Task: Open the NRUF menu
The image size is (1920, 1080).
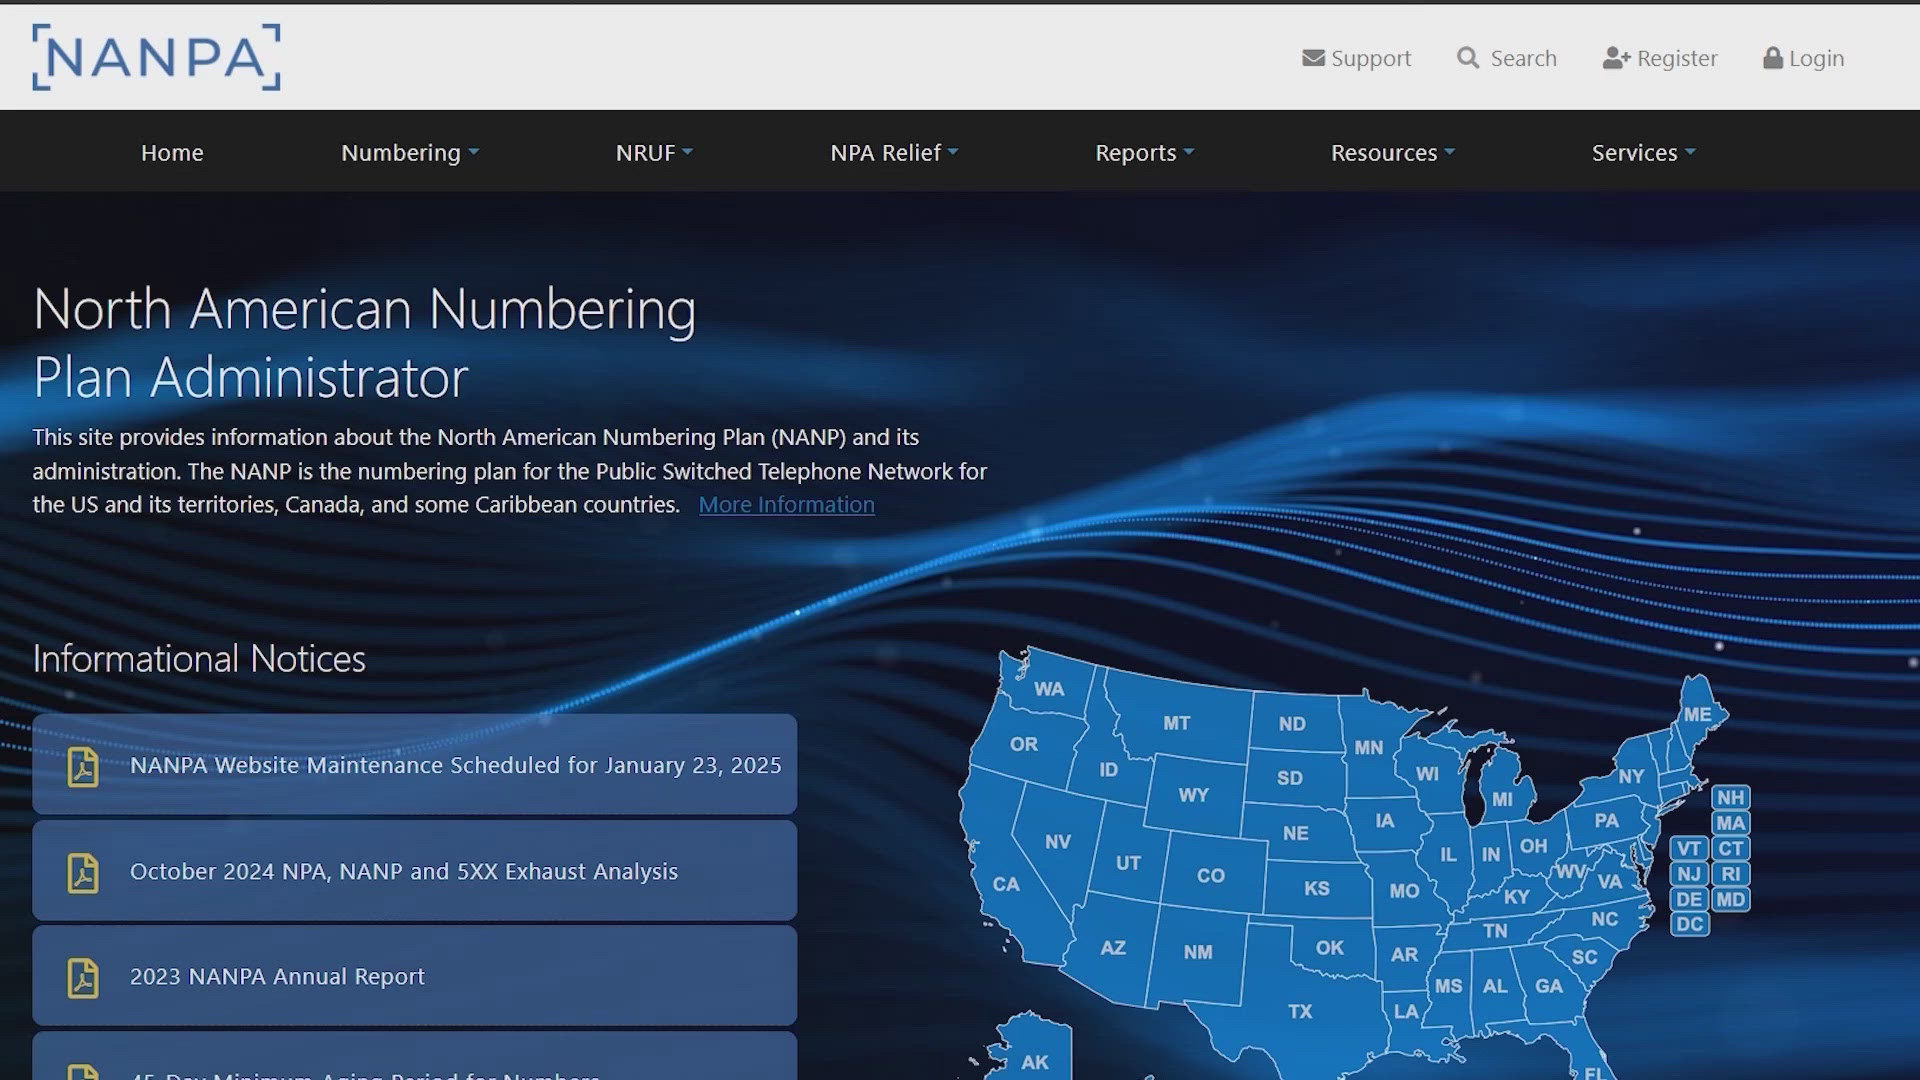Action: (654, 153)
